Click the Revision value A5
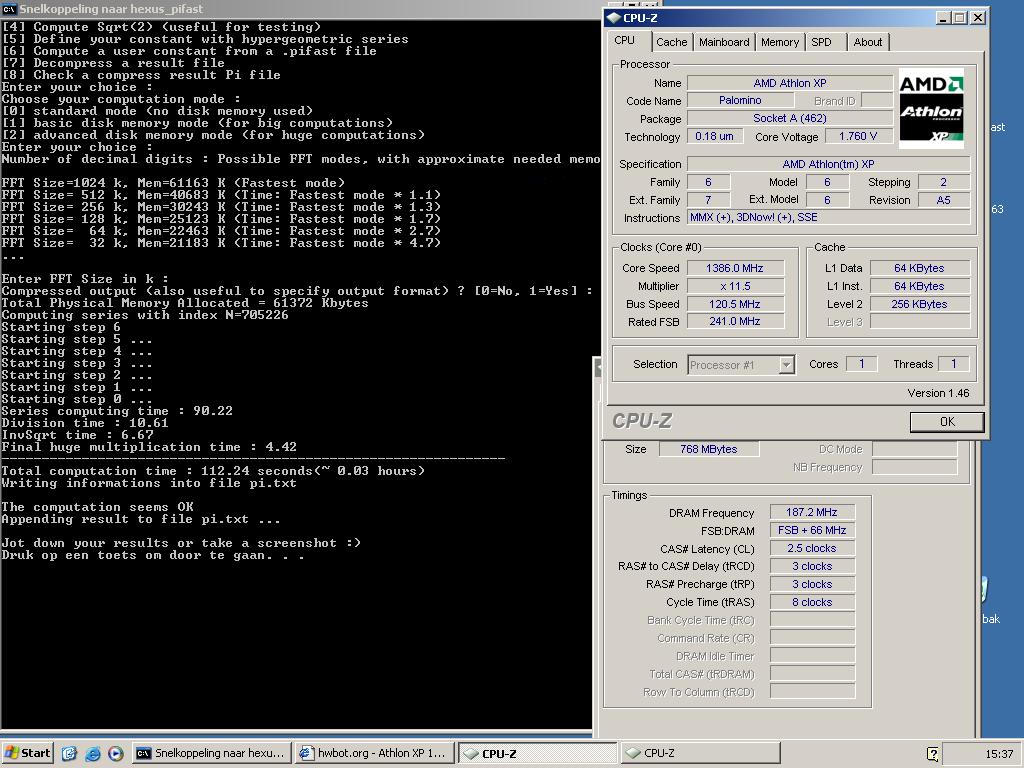Screen dimensions: 1024x768 (944, 200)
